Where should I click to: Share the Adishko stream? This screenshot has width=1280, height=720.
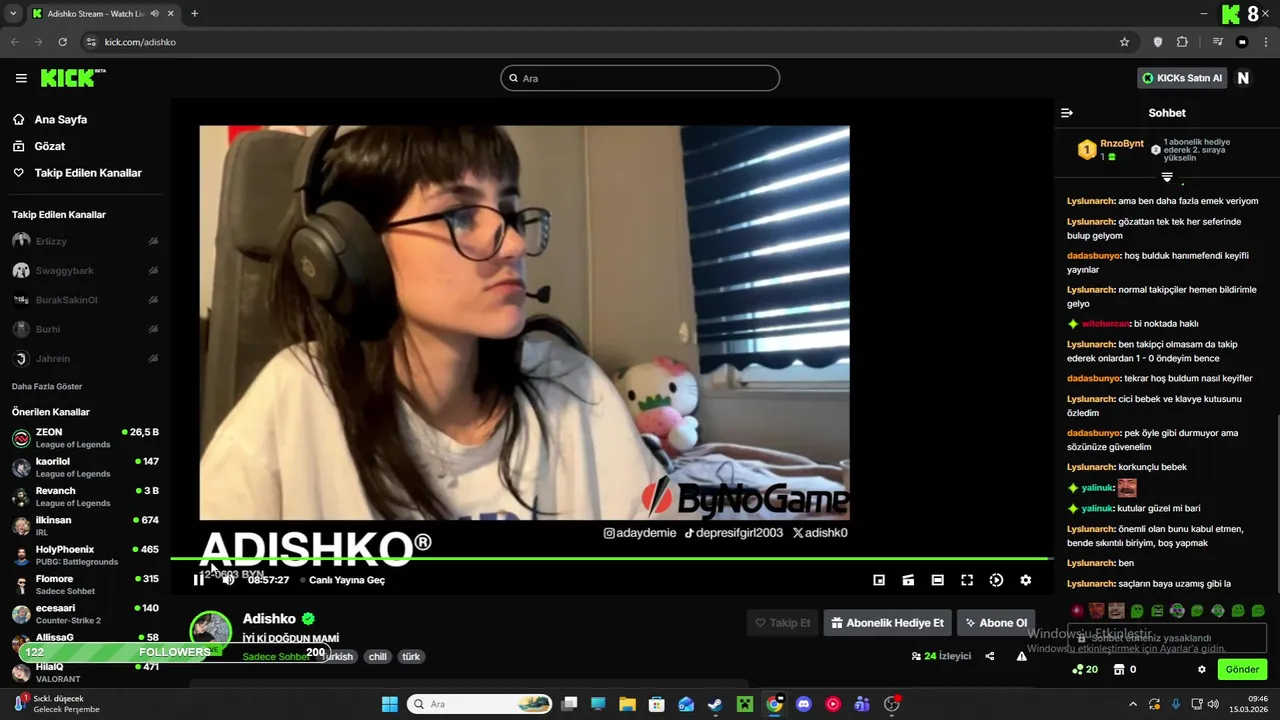[x=990, y=656]
